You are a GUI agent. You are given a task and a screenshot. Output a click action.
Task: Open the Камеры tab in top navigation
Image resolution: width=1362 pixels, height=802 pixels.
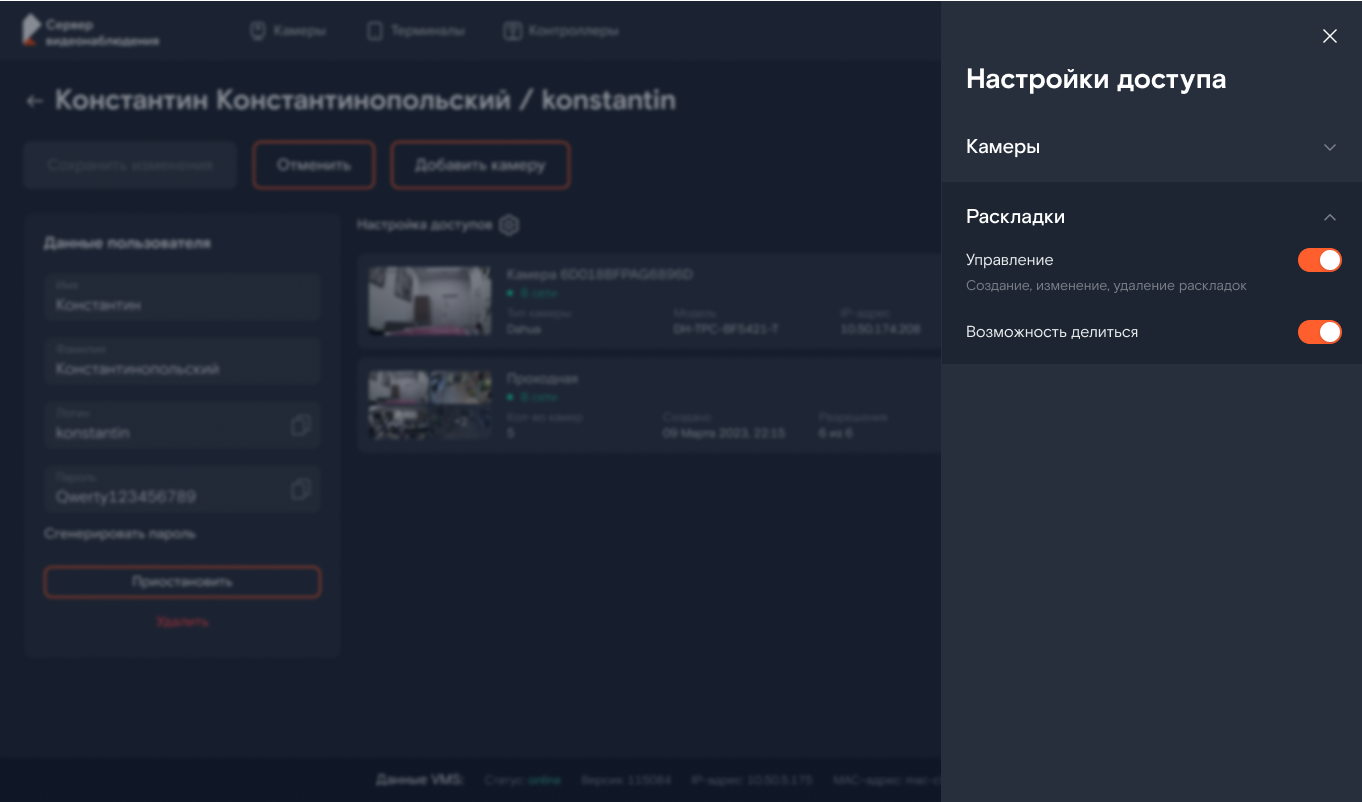coord(288,31)
